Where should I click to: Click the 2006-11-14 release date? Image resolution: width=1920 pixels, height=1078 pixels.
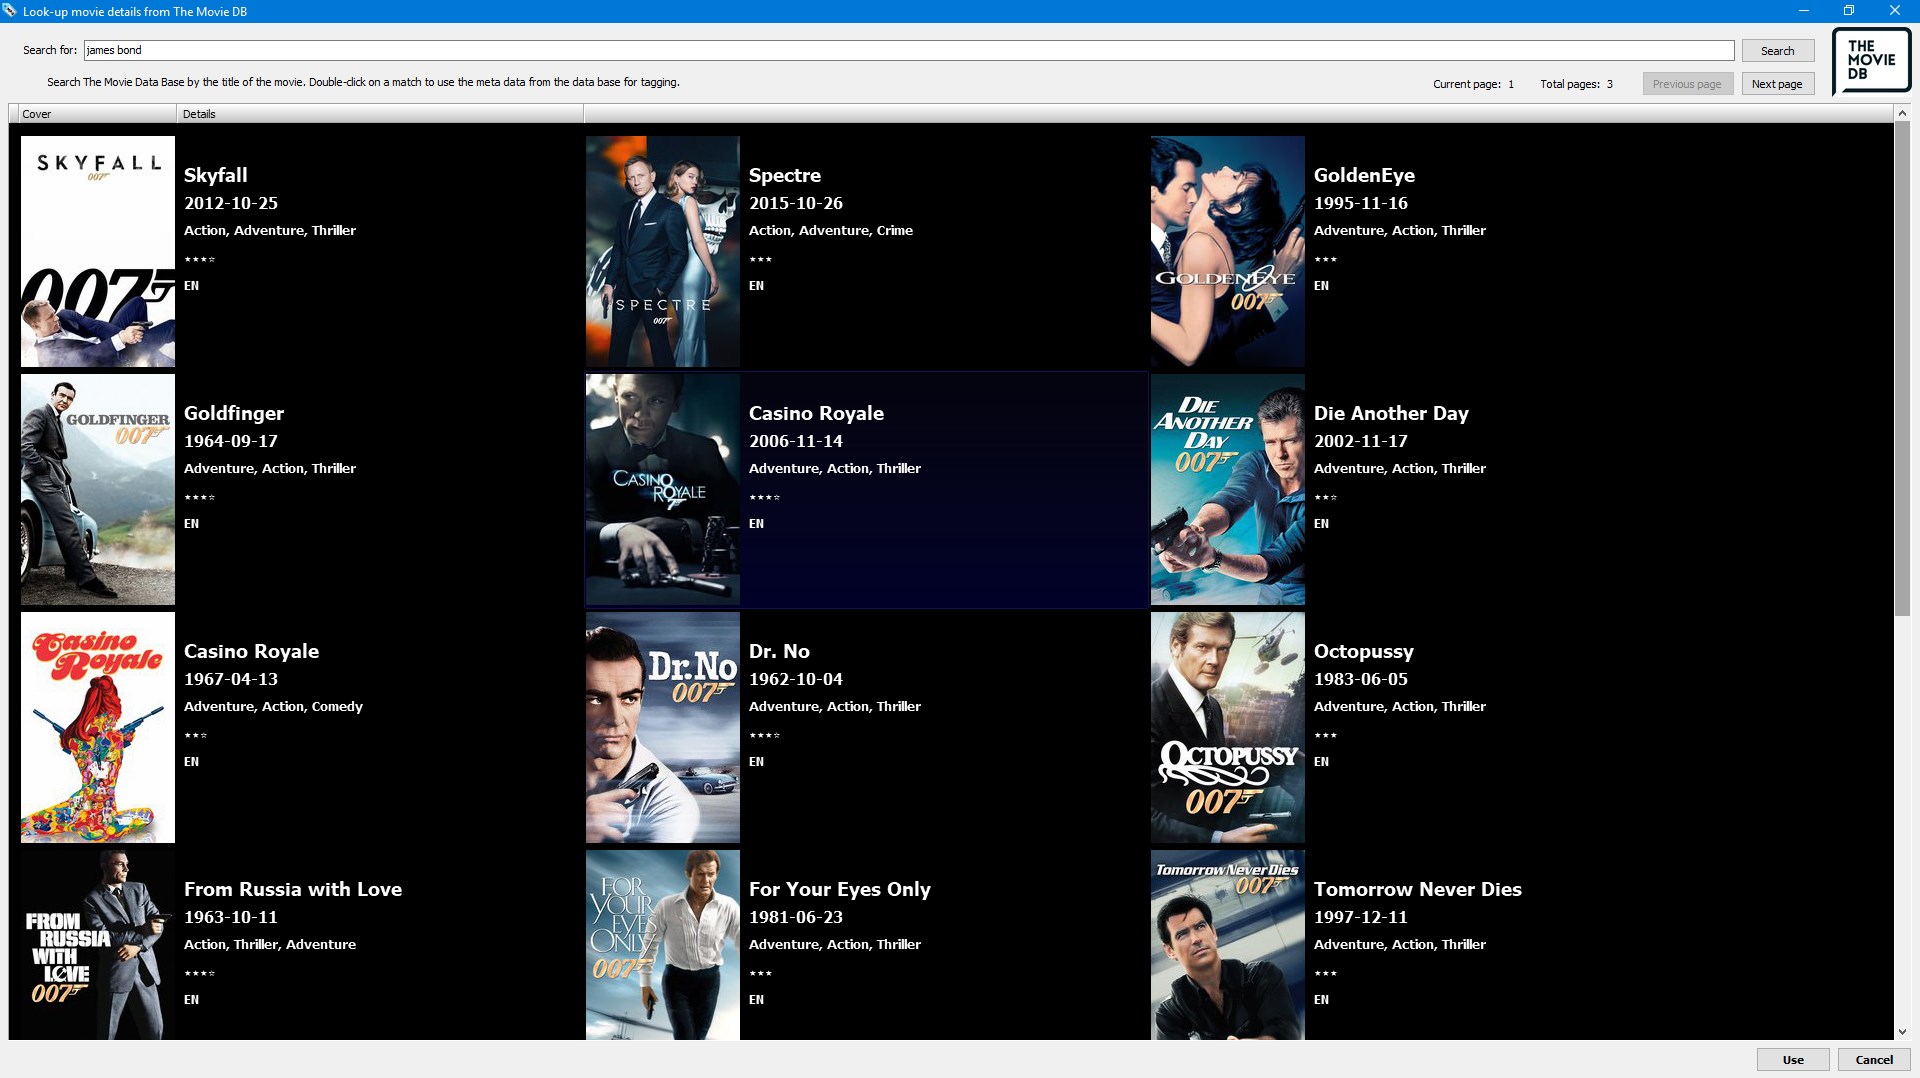pyautogui.click(x=796, y=441)
